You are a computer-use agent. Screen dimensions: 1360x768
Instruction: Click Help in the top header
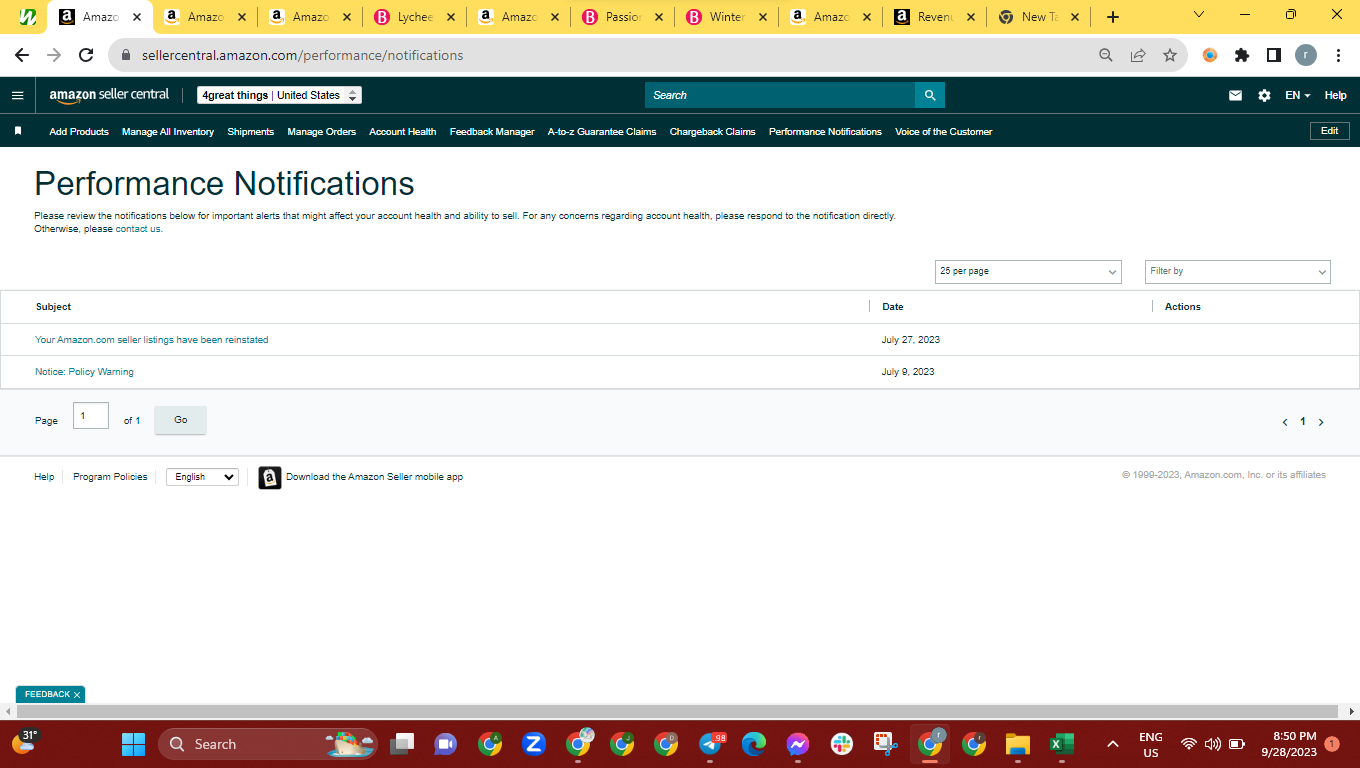pos(1336,95)
